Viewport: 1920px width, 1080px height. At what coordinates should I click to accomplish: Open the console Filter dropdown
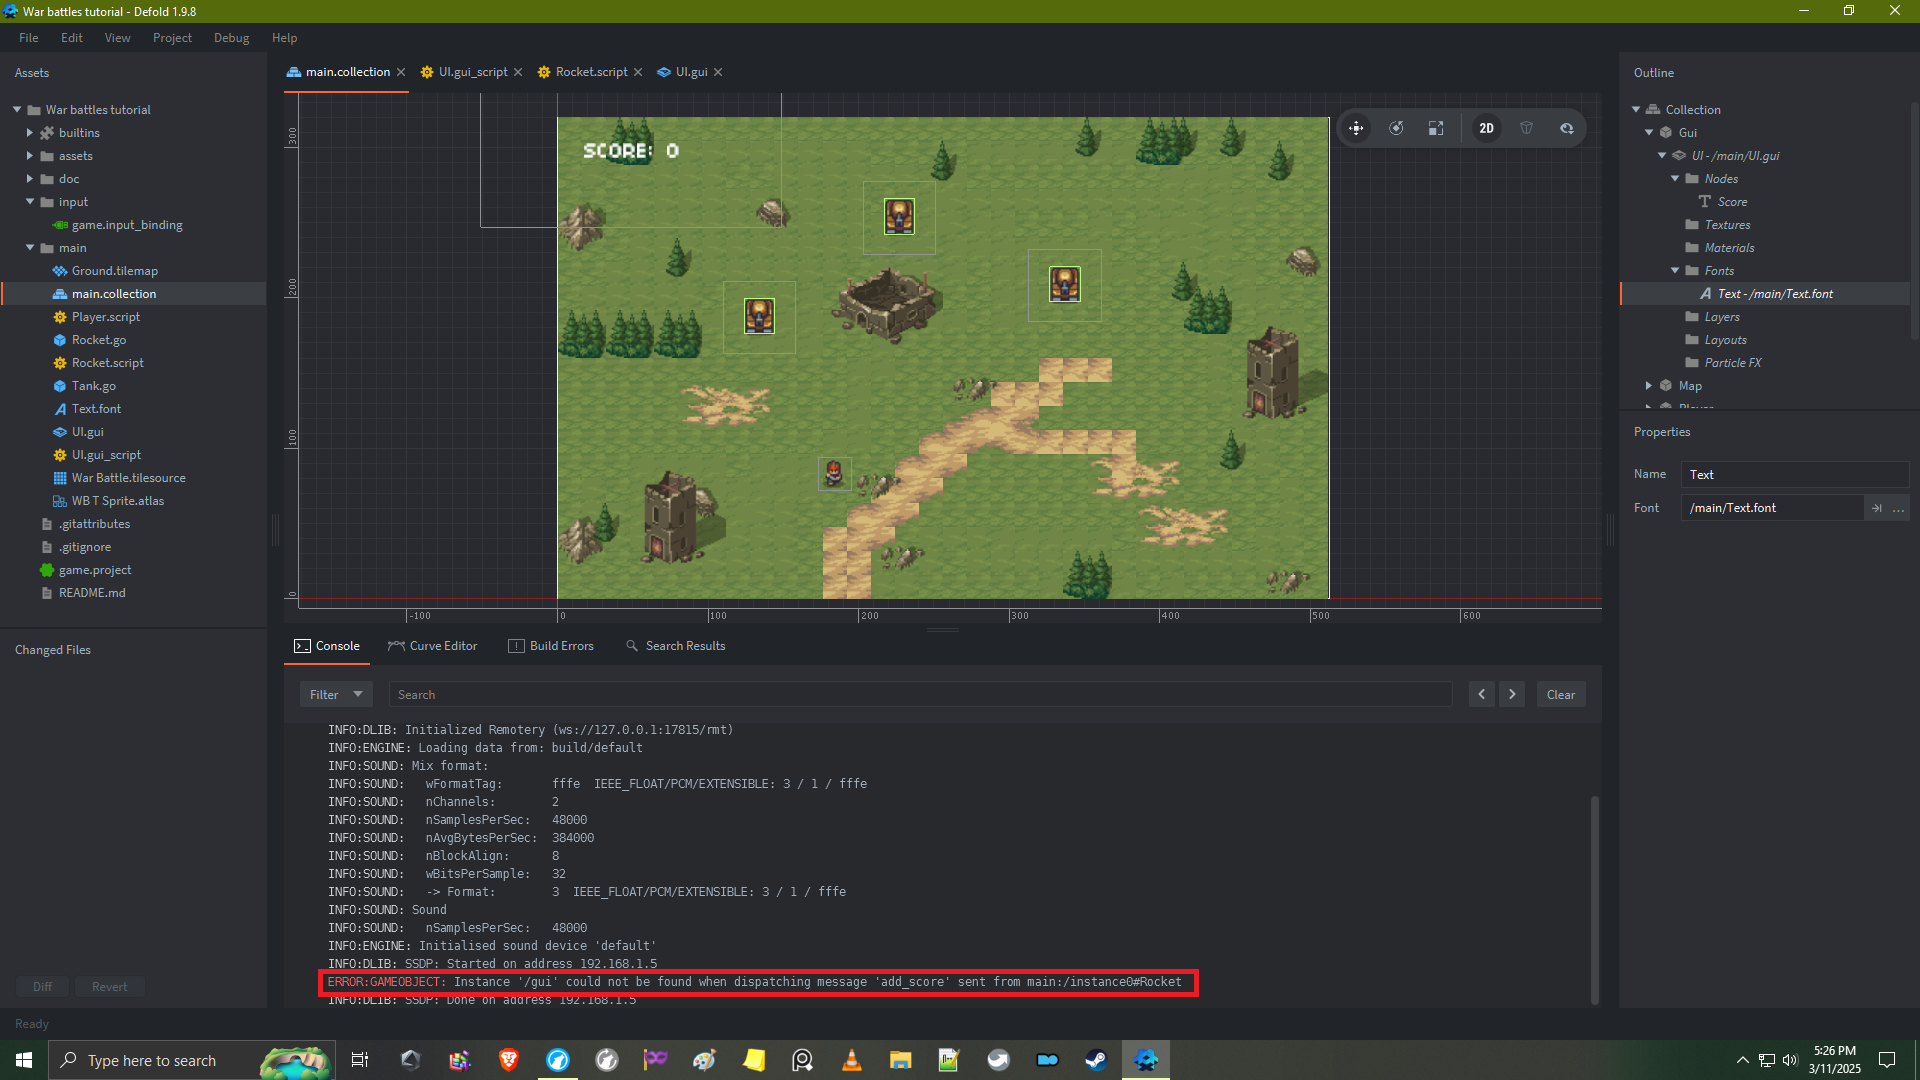coord(336,694)
